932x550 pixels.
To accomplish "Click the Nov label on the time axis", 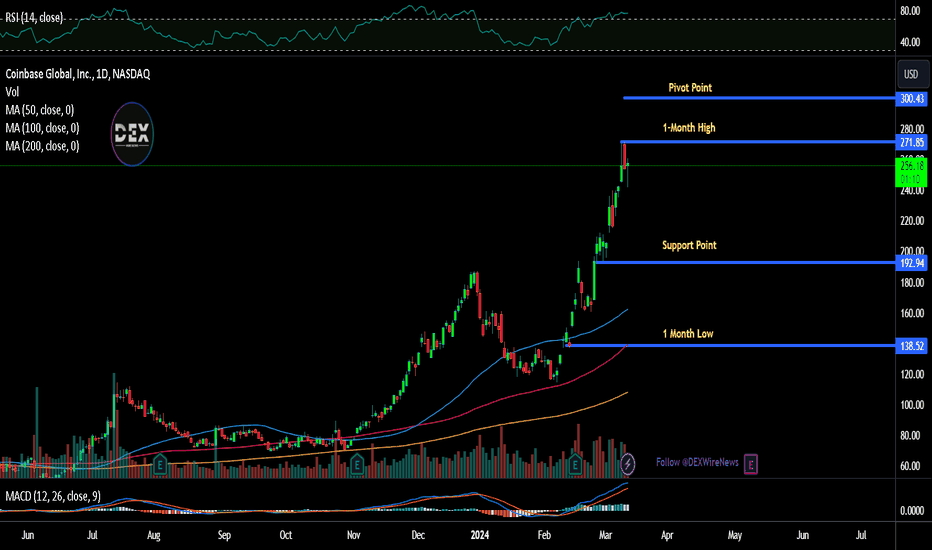I will coord(354,535).
